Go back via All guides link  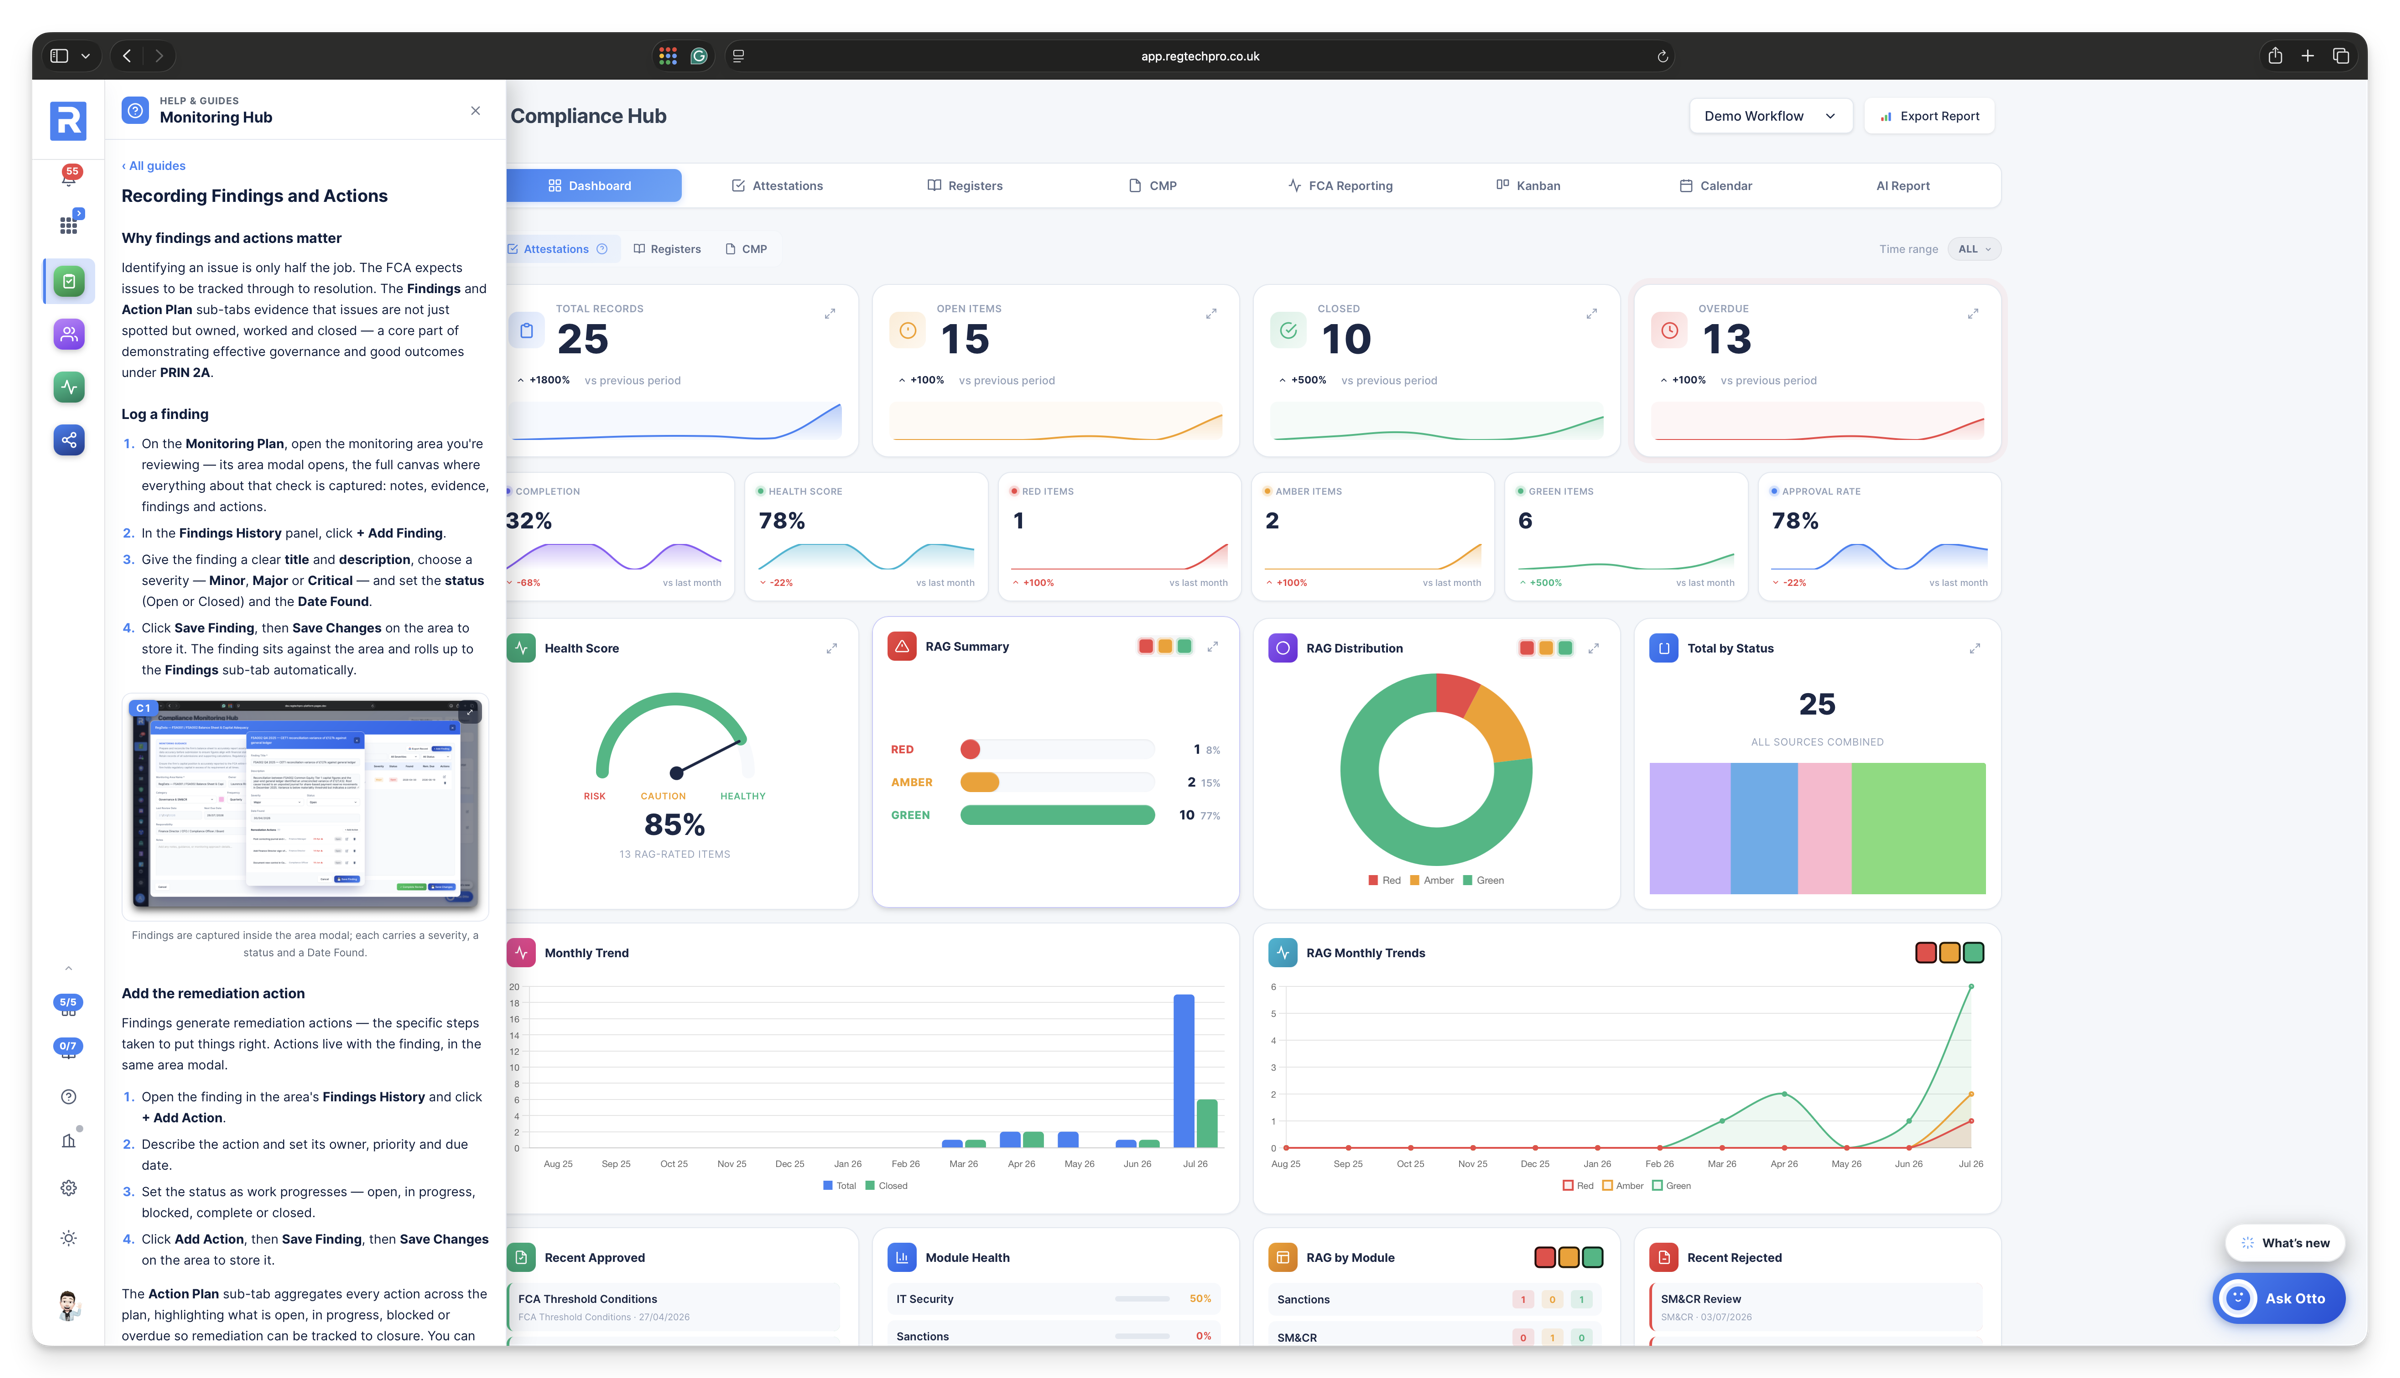click(x=153, y=166)
